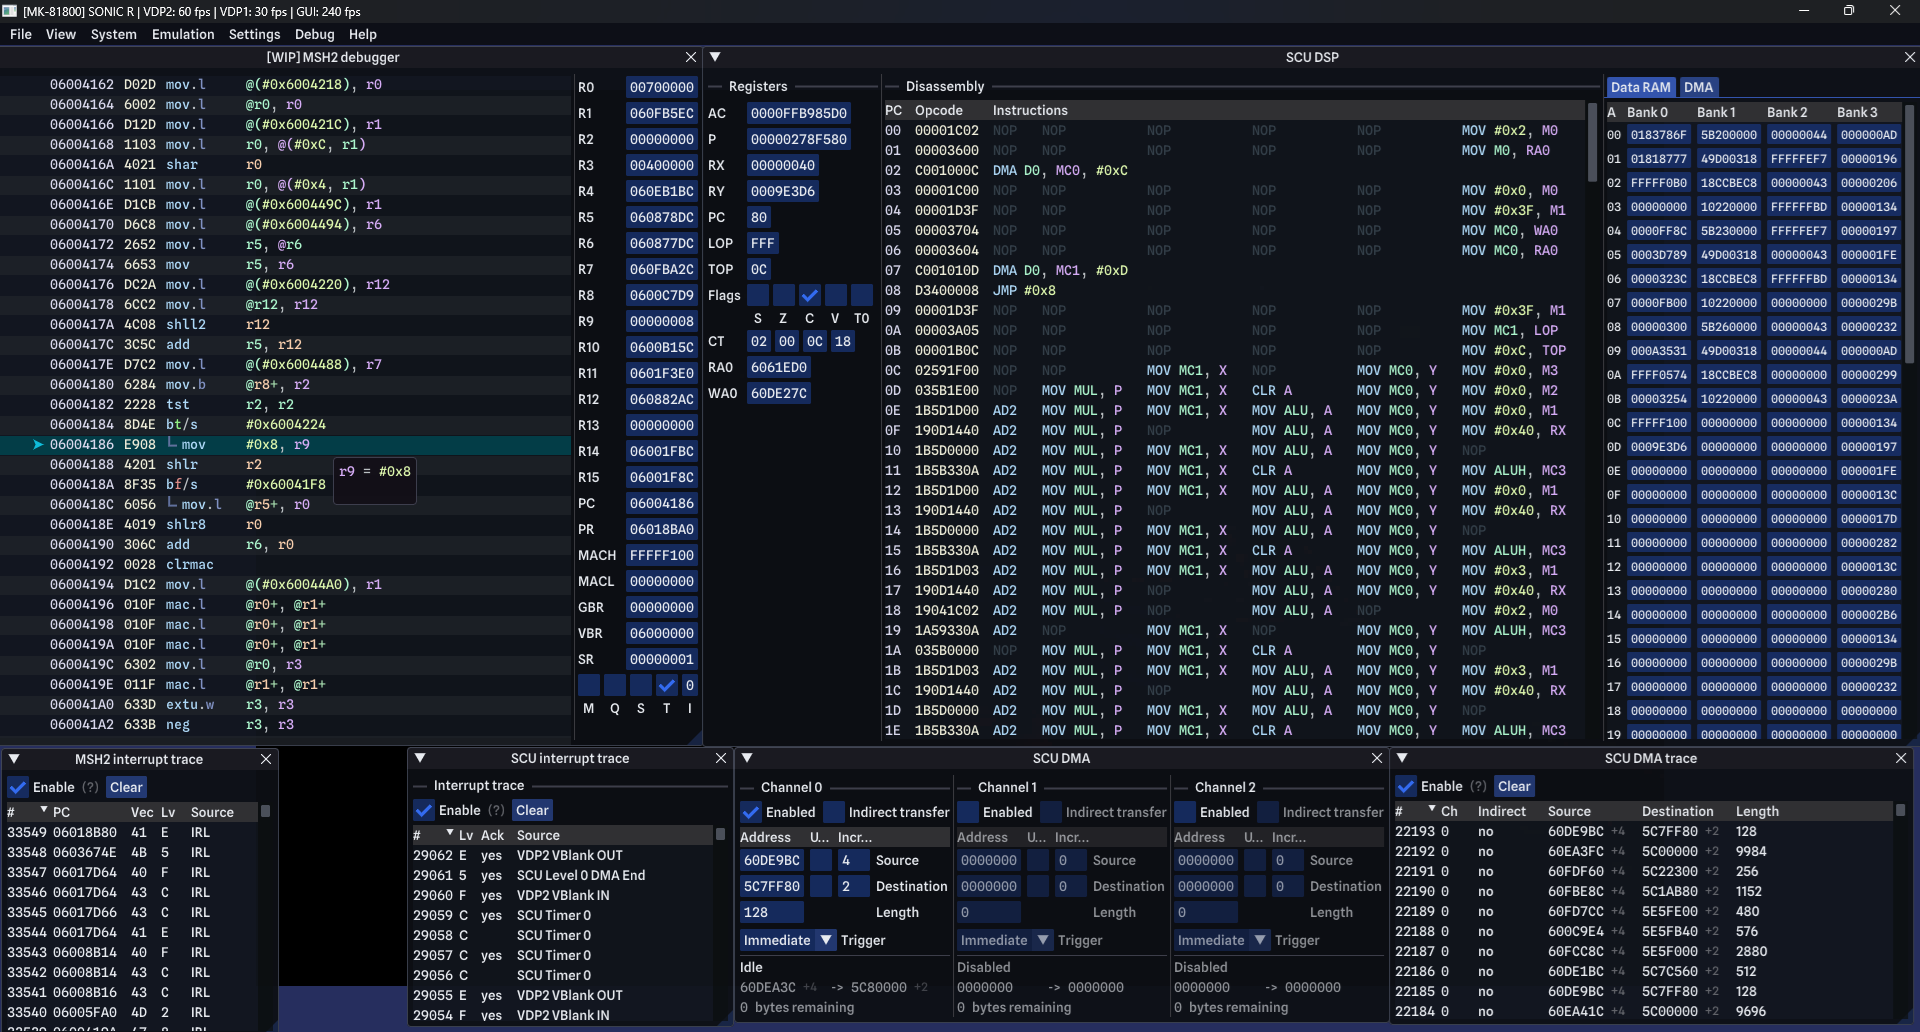The image size is (1920, 1032).
Task: Close the MSH2 debugger panel
Action: [690, 58]
